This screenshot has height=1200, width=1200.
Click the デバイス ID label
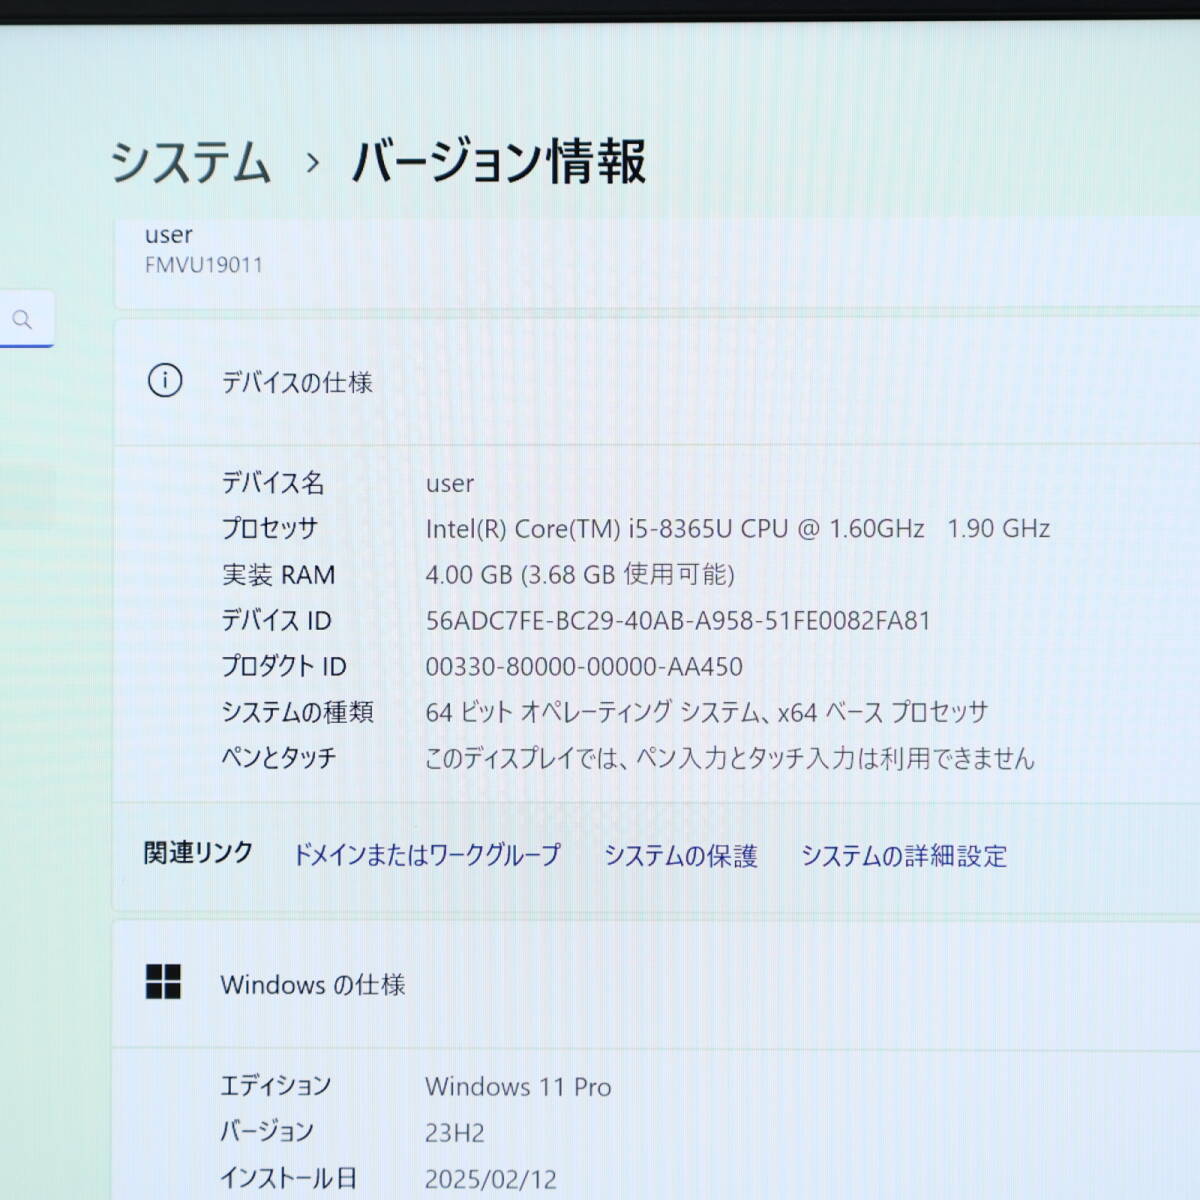coord(276,621)
